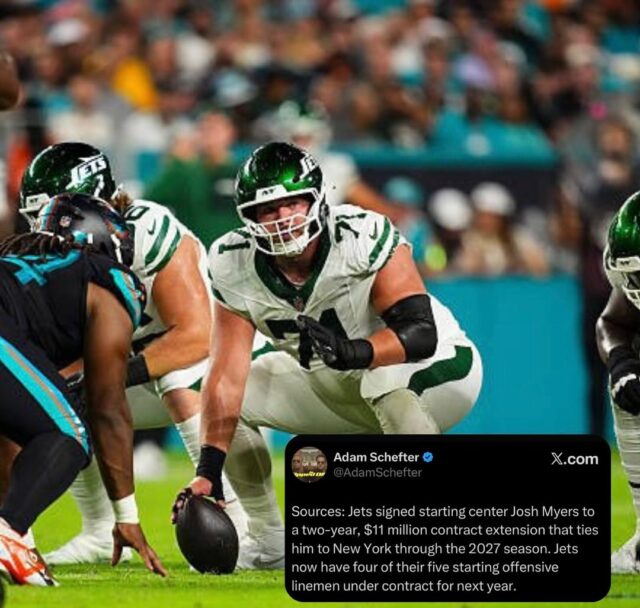Click the tweet text about Josh Myers
The height and width of the screenshot is (608, 640).
click(445, 548)
